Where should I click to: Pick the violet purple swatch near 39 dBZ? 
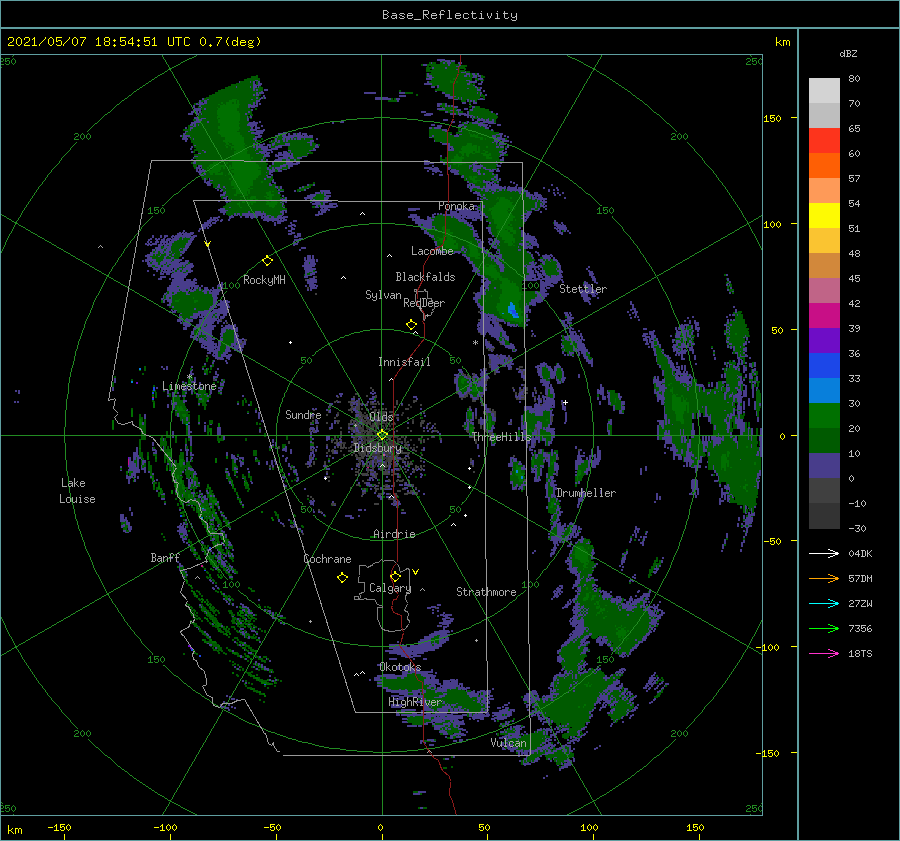tap(824, 341)
